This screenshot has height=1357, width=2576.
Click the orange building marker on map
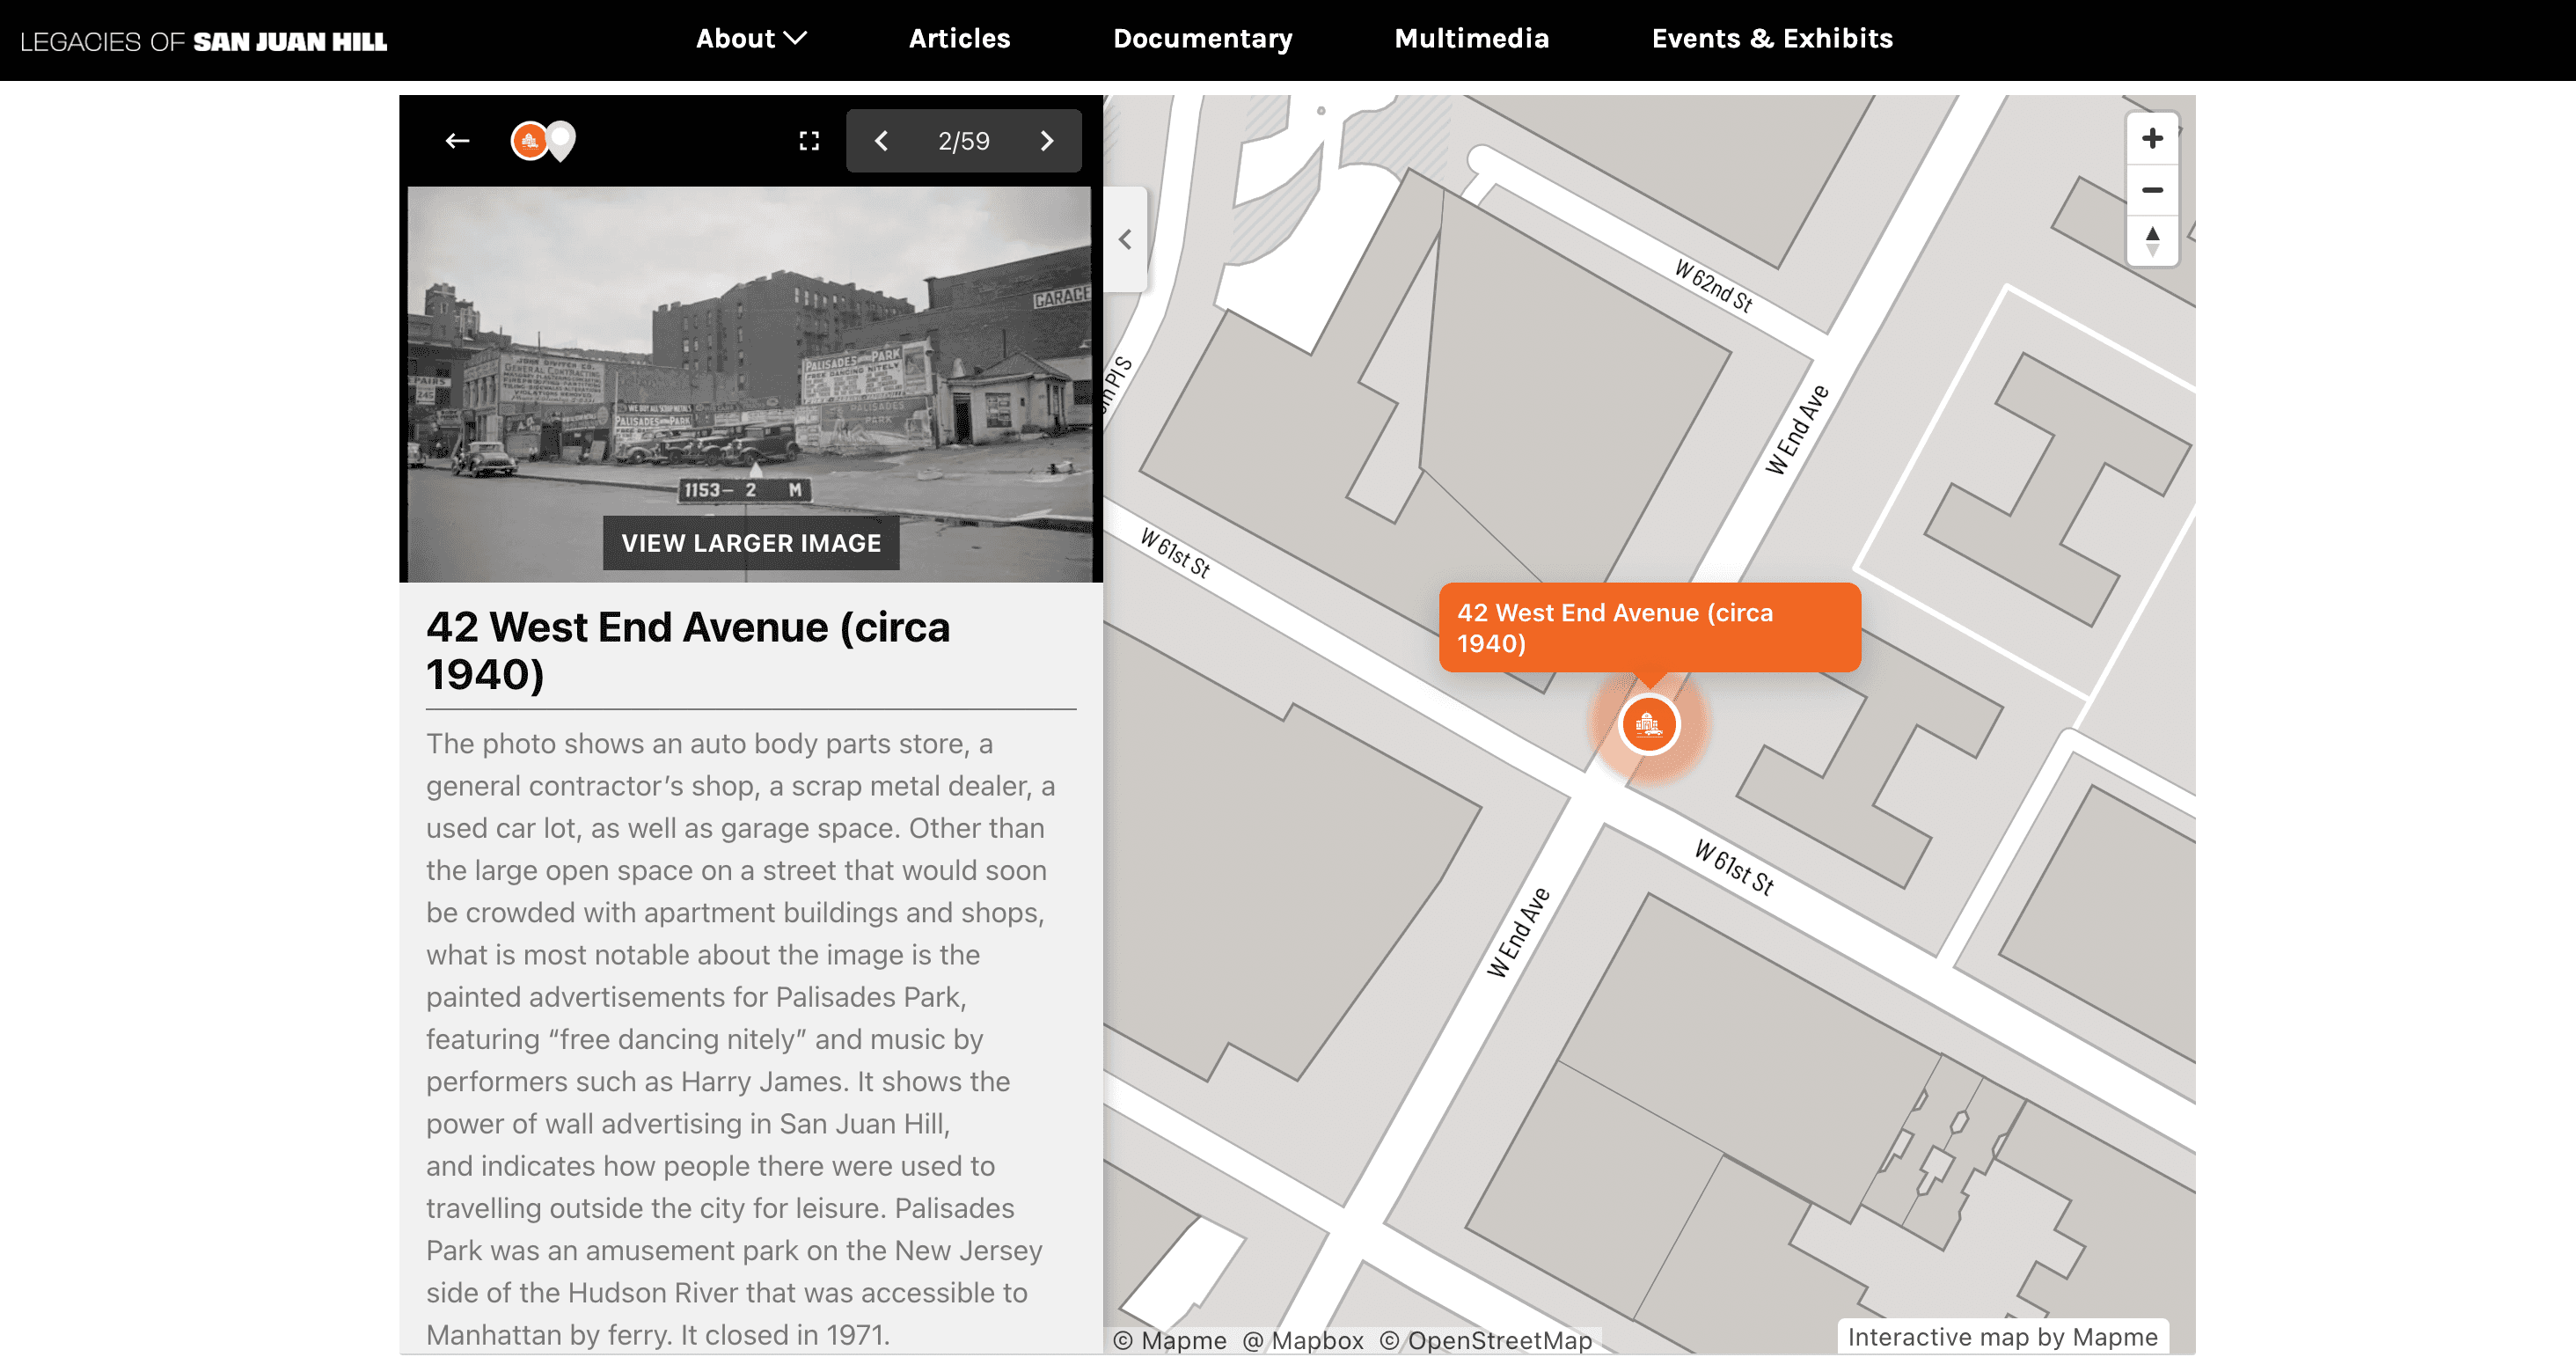click(x=1648, y=723)
